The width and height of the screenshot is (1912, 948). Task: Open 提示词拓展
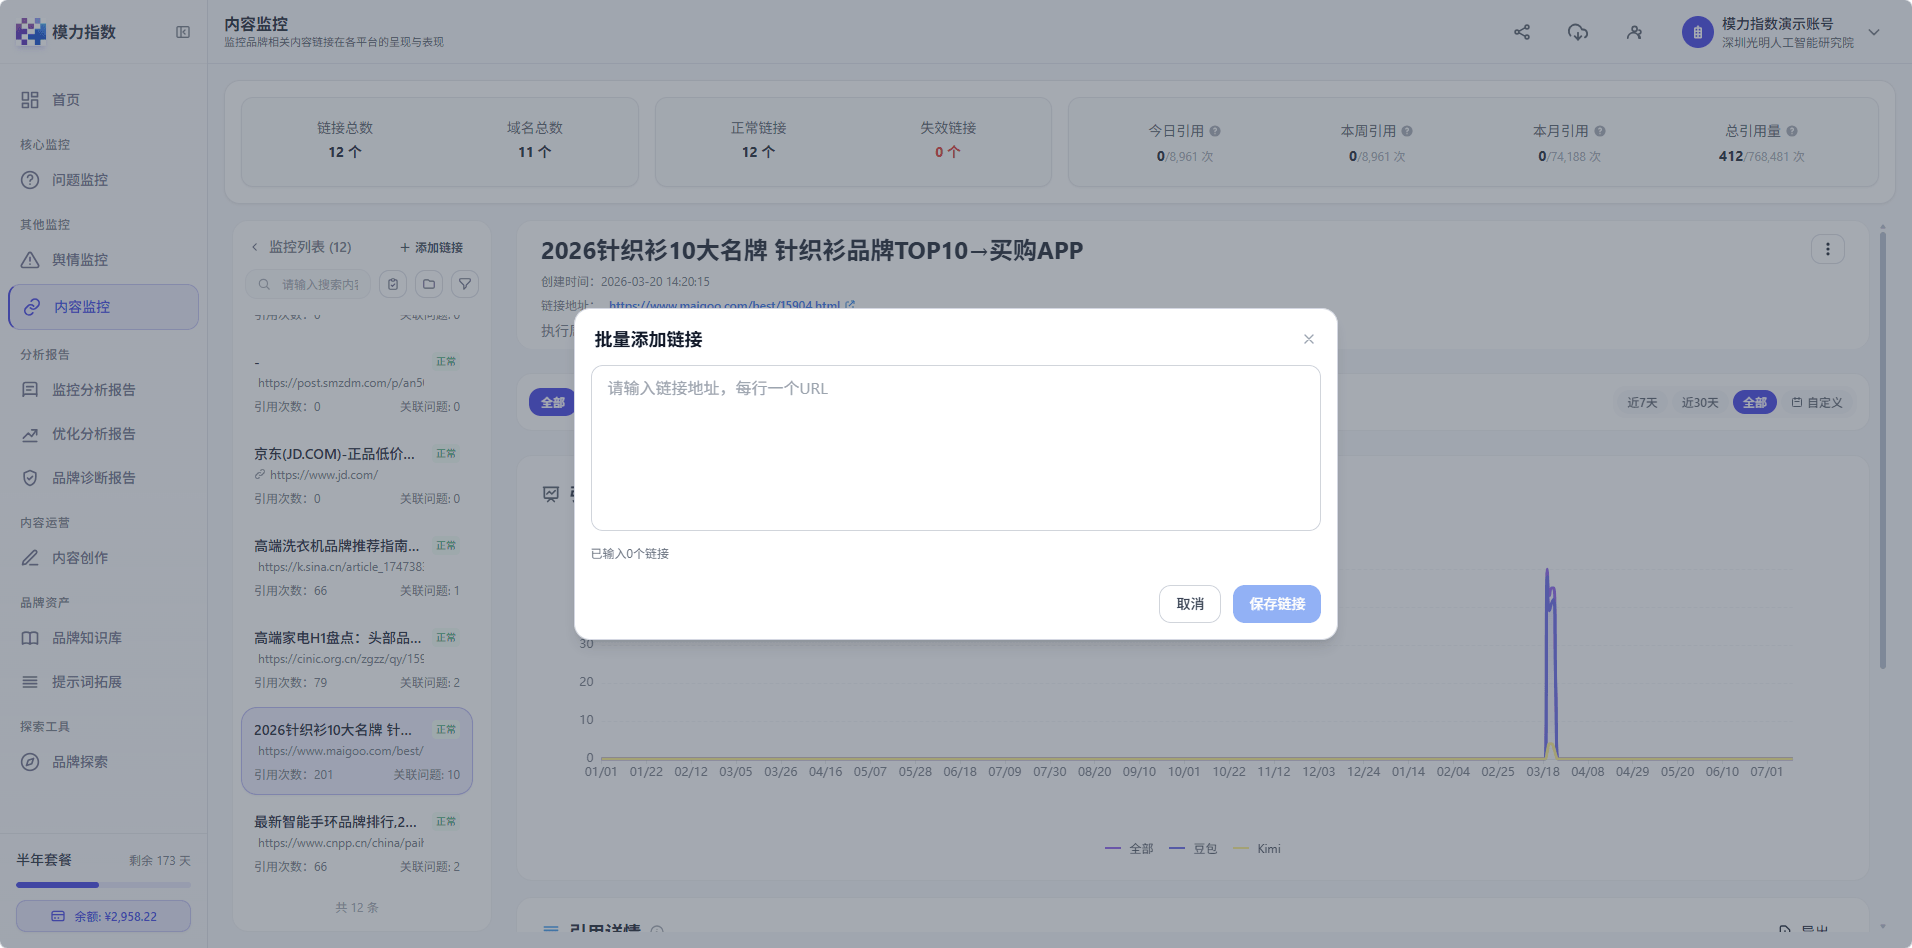click(x=103, y=682)
